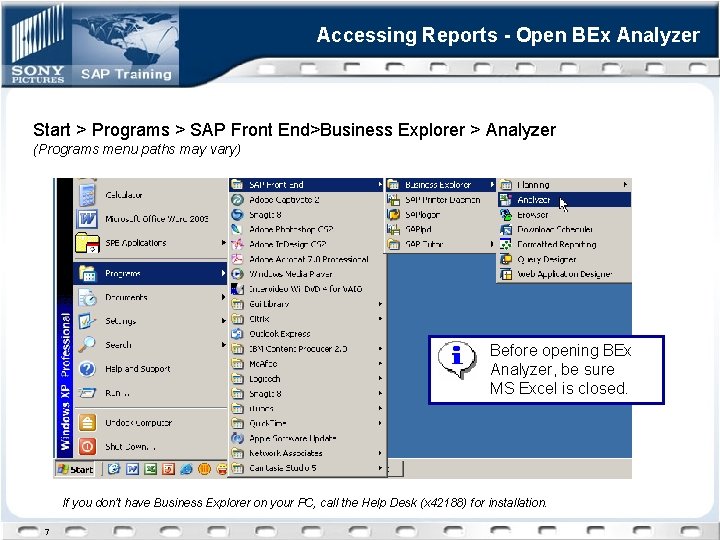The height and width of the screenshot is (540, 720).
Task: Click the PowerPoint quick launch taskbar icon
Action: click(169, 469)
